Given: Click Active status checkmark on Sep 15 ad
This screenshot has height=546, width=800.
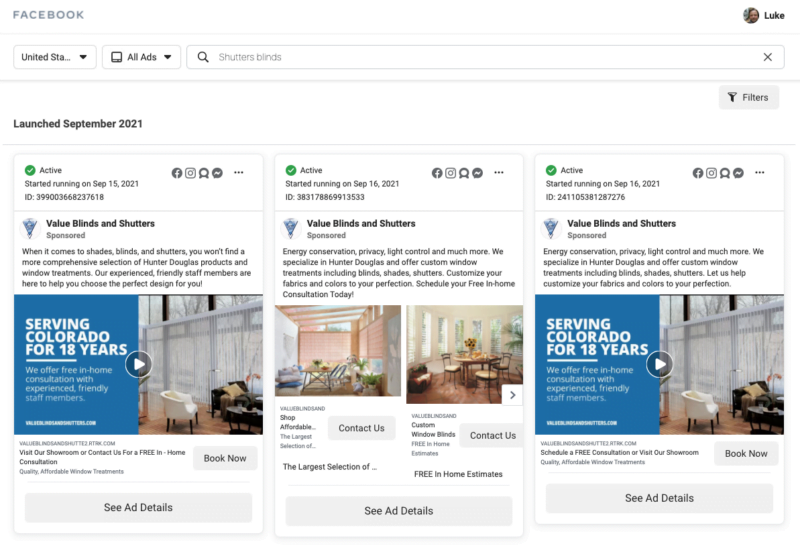Looking at the screenshot, I should tap(30, 170).
